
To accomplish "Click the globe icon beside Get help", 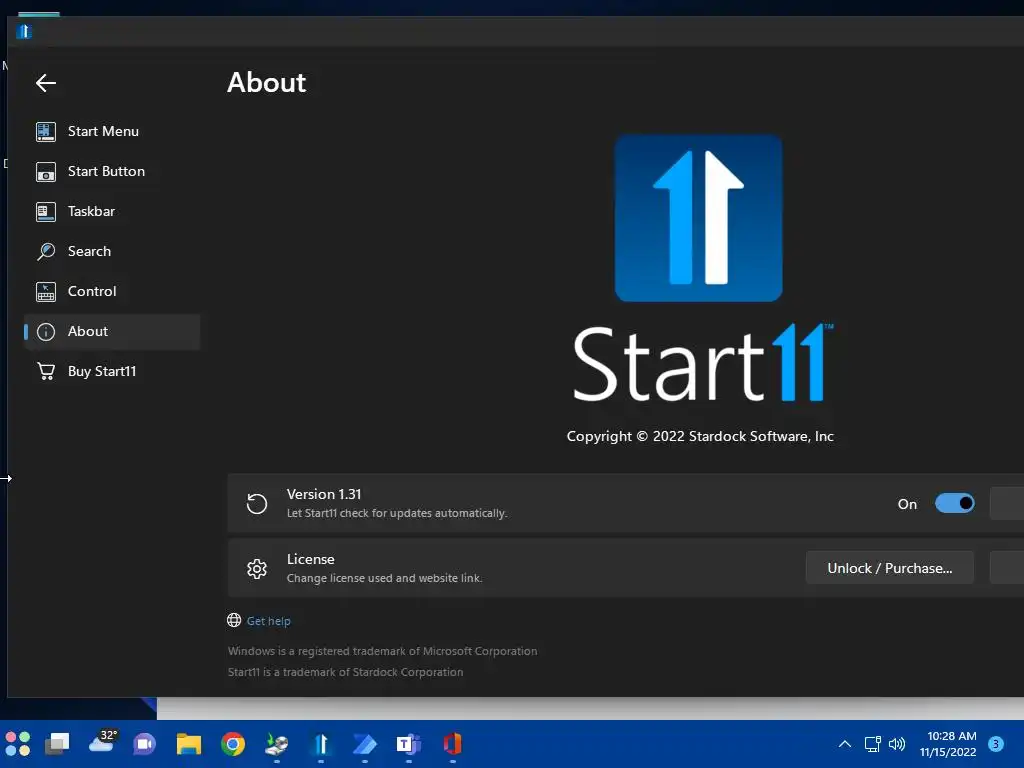I will tap(234, 620).
